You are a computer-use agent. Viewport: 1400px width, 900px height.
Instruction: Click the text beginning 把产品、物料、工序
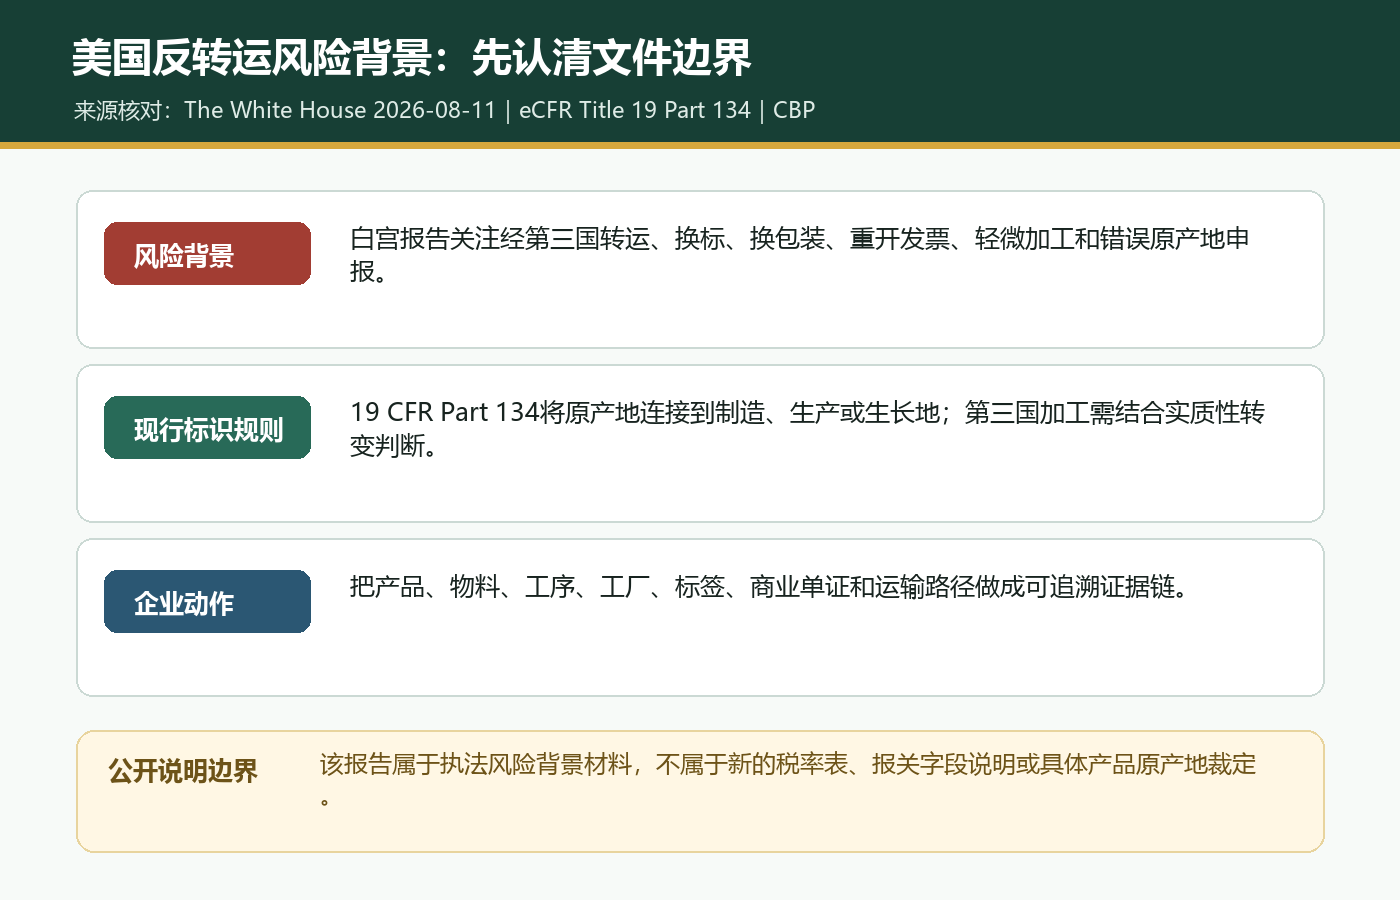768,586
